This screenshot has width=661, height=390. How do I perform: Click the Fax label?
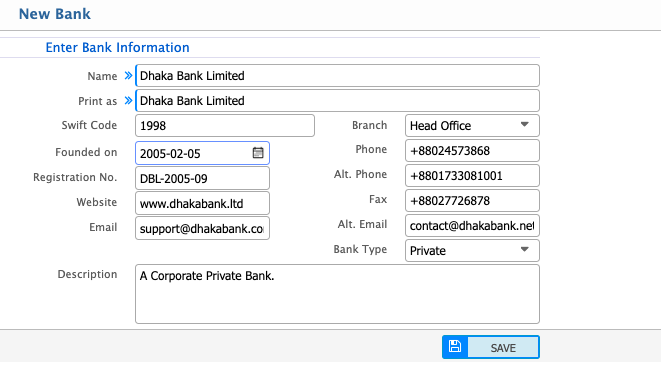tap(378, 199)
